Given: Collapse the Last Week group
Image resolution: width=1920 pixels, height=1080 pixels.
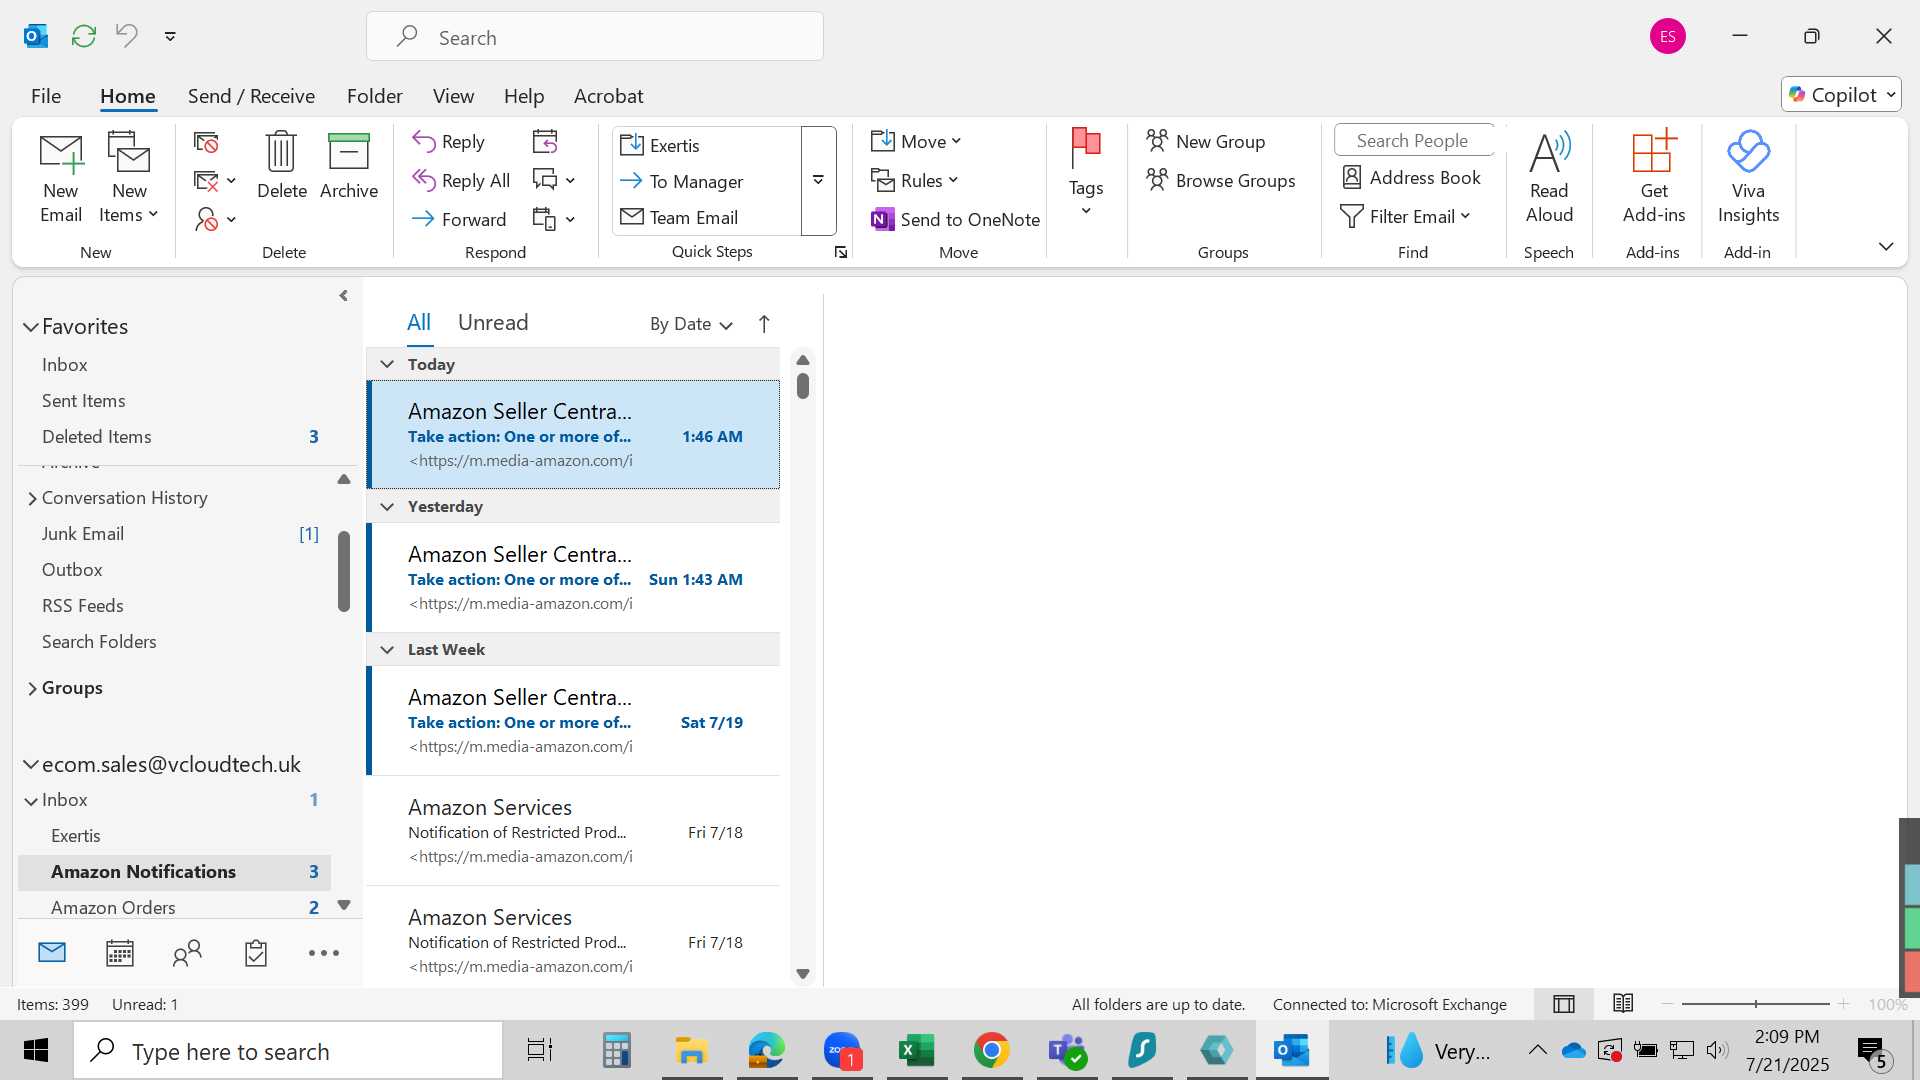Looking at the screenshot, I should (x=387, y=649).
